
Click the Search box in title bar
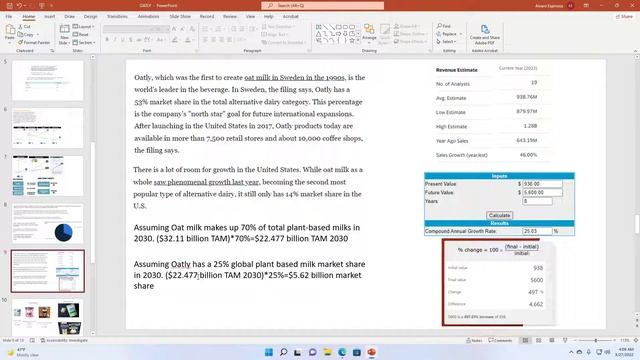(x=322, y=6)
